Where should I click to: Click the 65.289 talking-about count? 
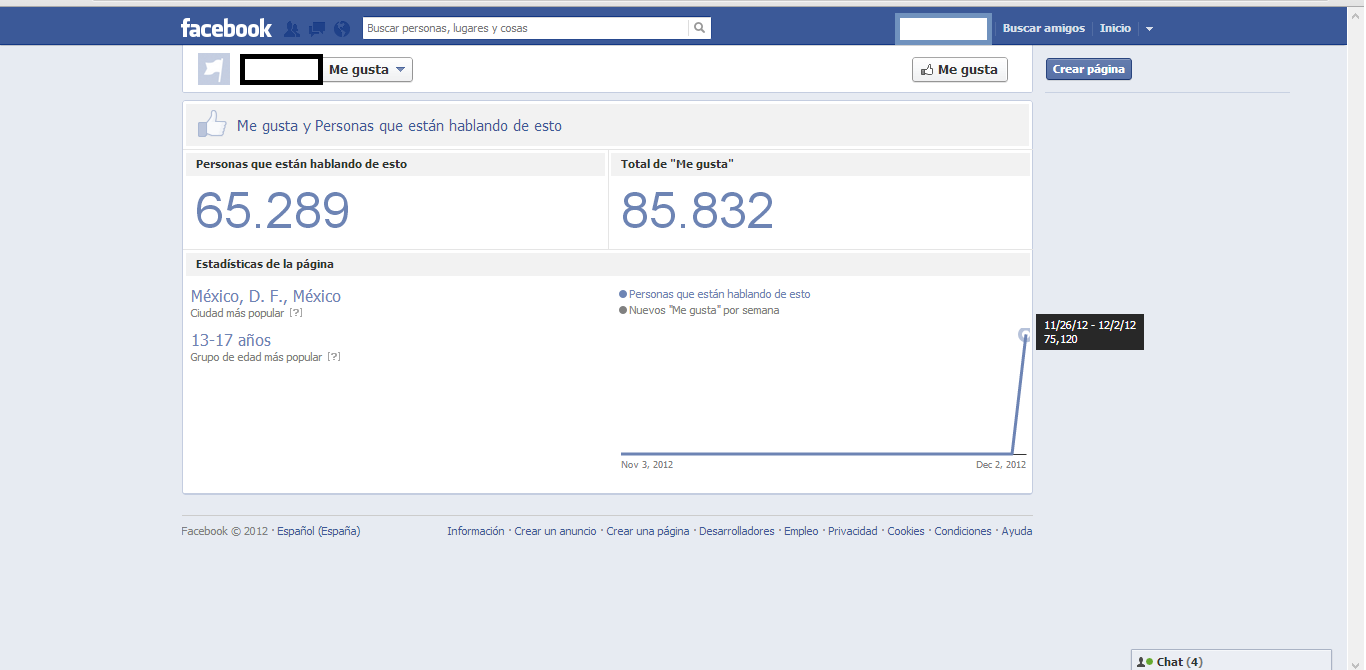point(272,211)
